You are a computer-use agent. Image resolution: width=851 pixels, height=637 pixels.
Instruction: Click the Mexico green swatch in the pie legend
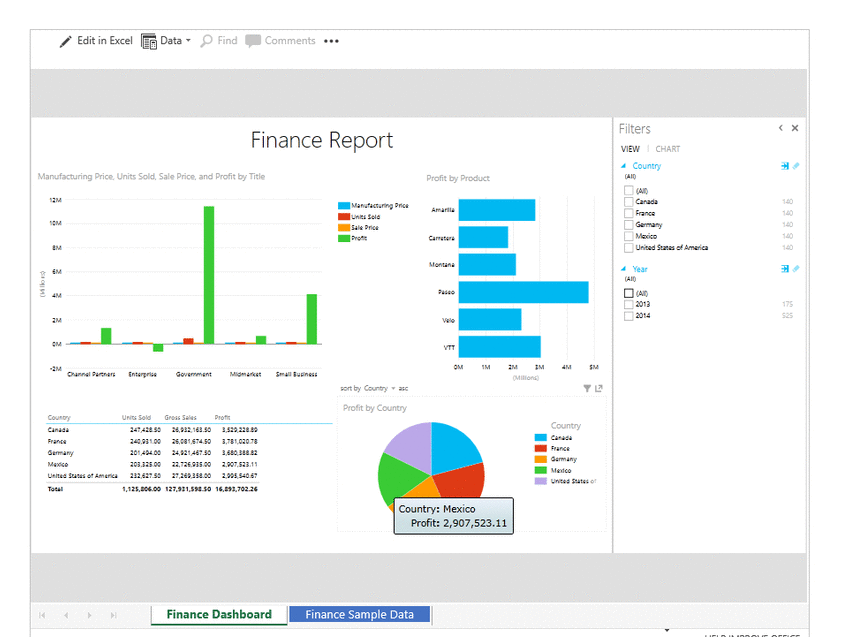(540, 470)
